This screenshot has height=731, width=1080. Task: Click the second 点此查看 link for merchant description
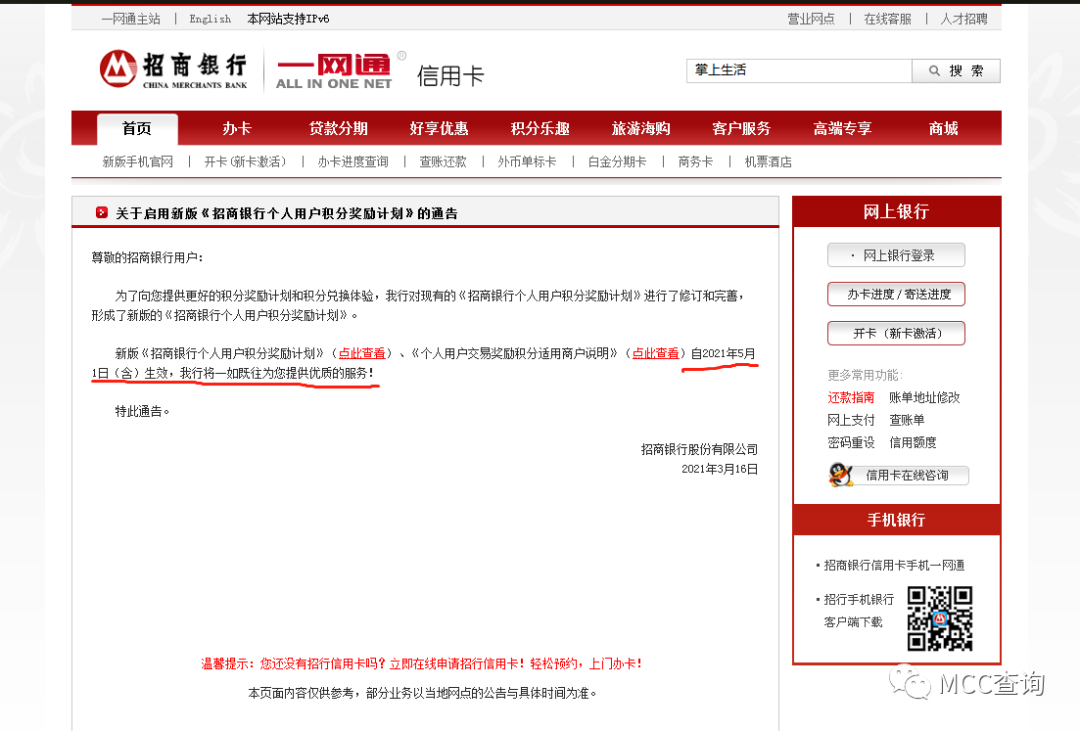coord(656,353)
